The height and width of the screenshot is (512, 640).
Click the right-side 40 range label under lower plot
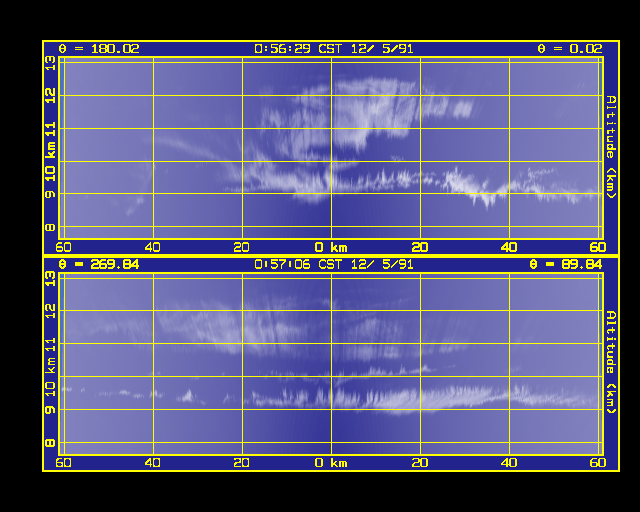(x=509, y=463)
